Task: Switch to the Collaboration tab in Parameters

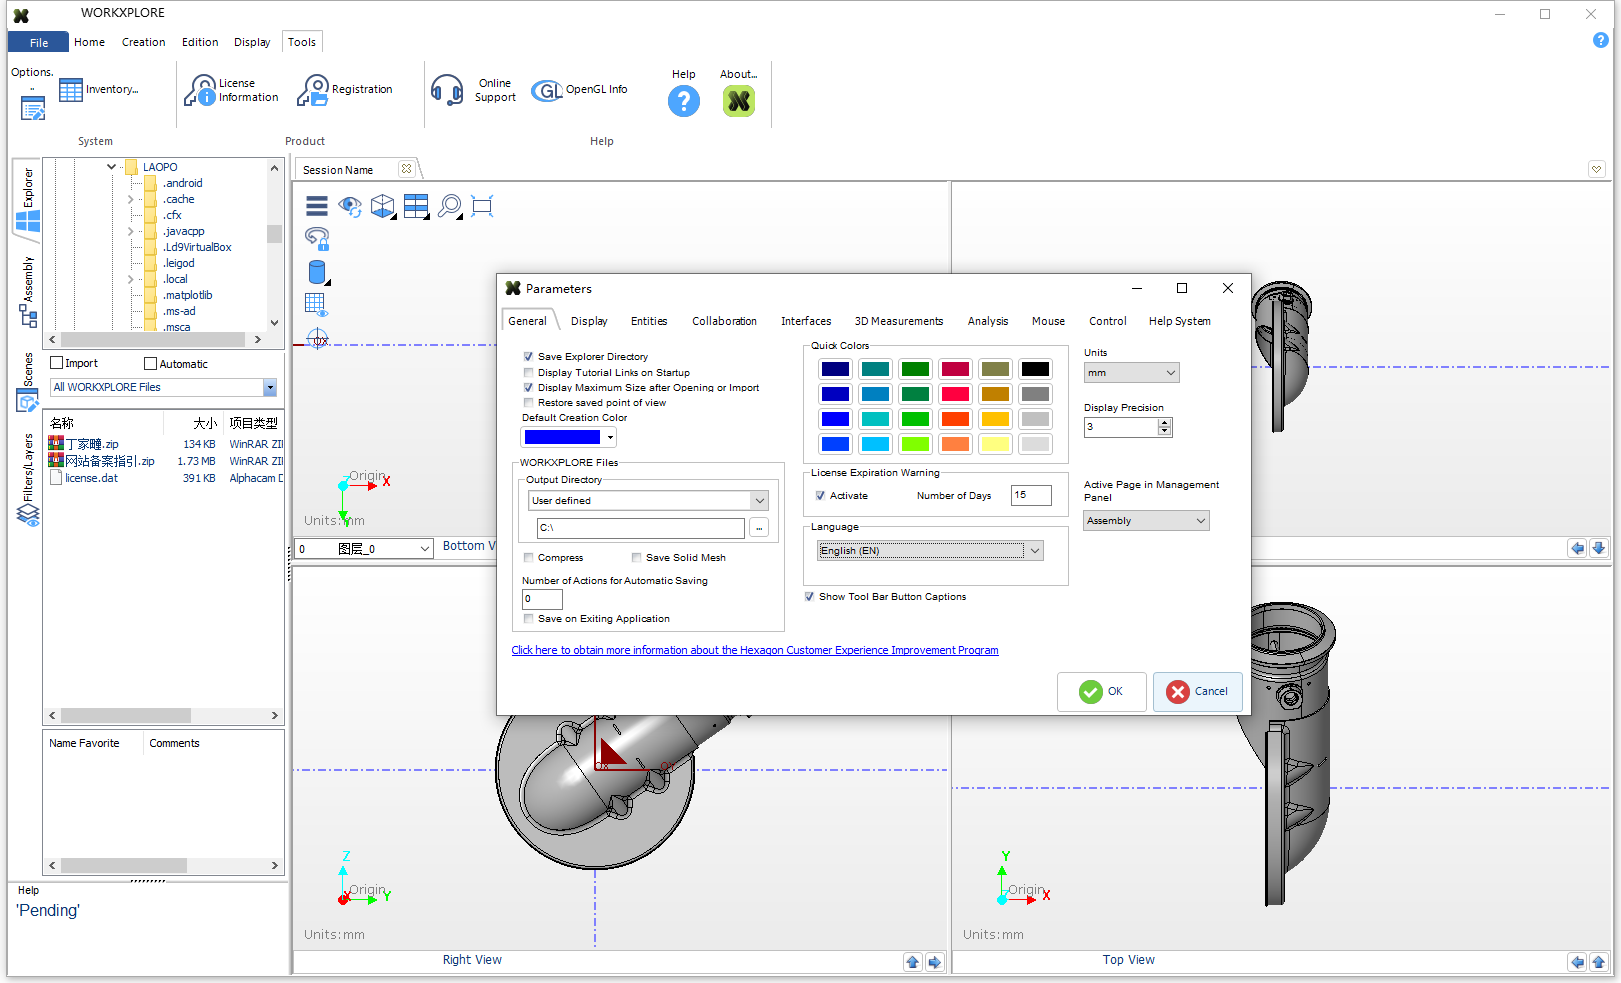Action: click(724, 321)
